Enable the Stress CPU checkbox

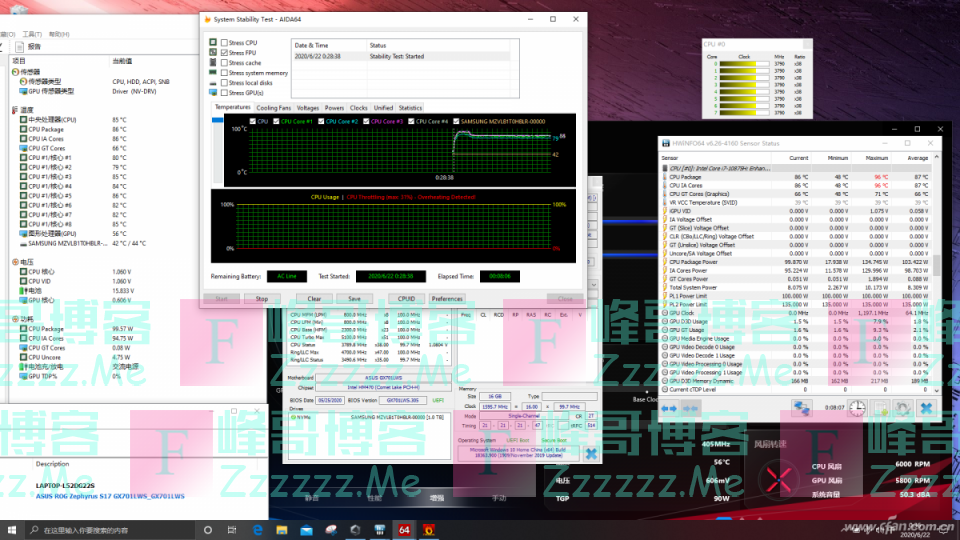(x=224, y=43)
